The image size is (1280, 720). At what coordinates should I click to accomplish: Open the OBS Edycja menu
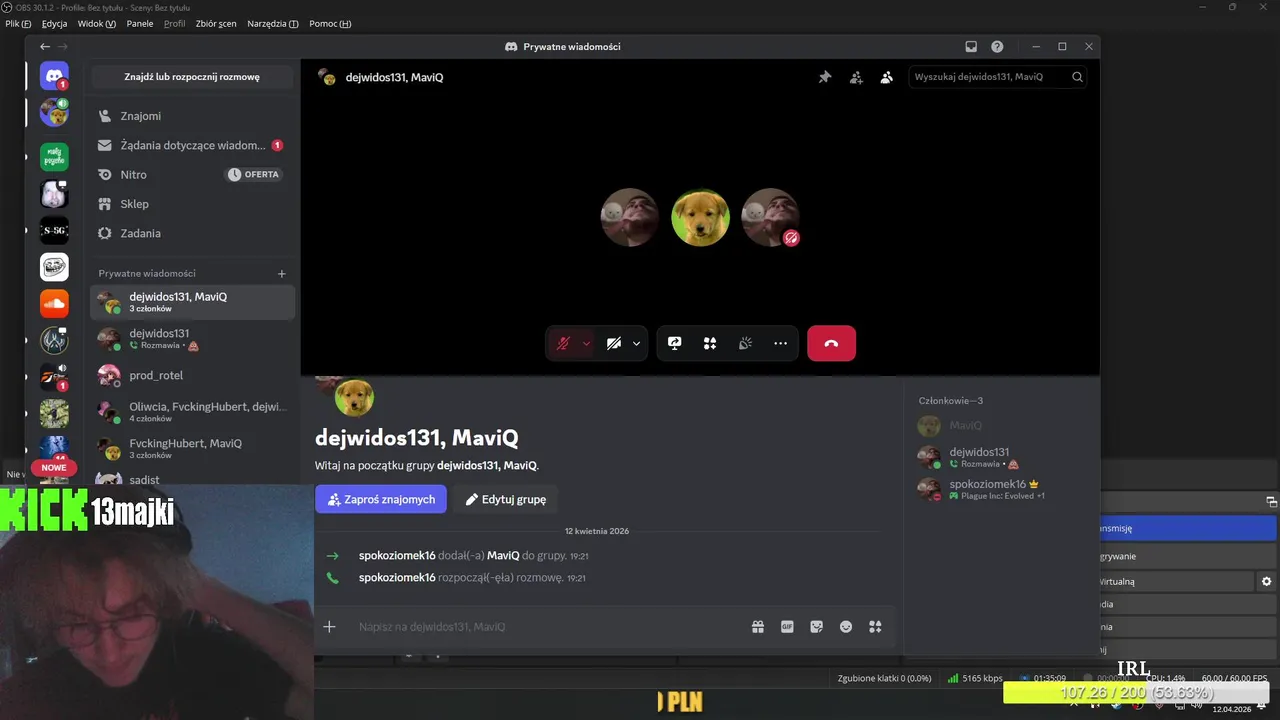point(54,24)
